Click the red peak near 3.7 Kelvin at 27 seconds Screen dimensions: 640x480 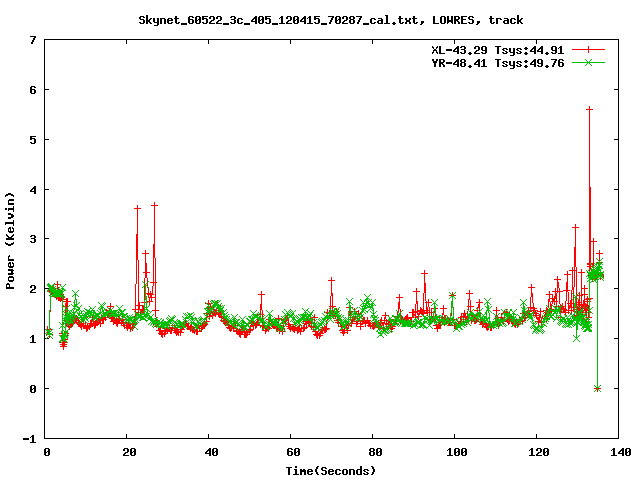pyautogui.click(x=154, y=205)
